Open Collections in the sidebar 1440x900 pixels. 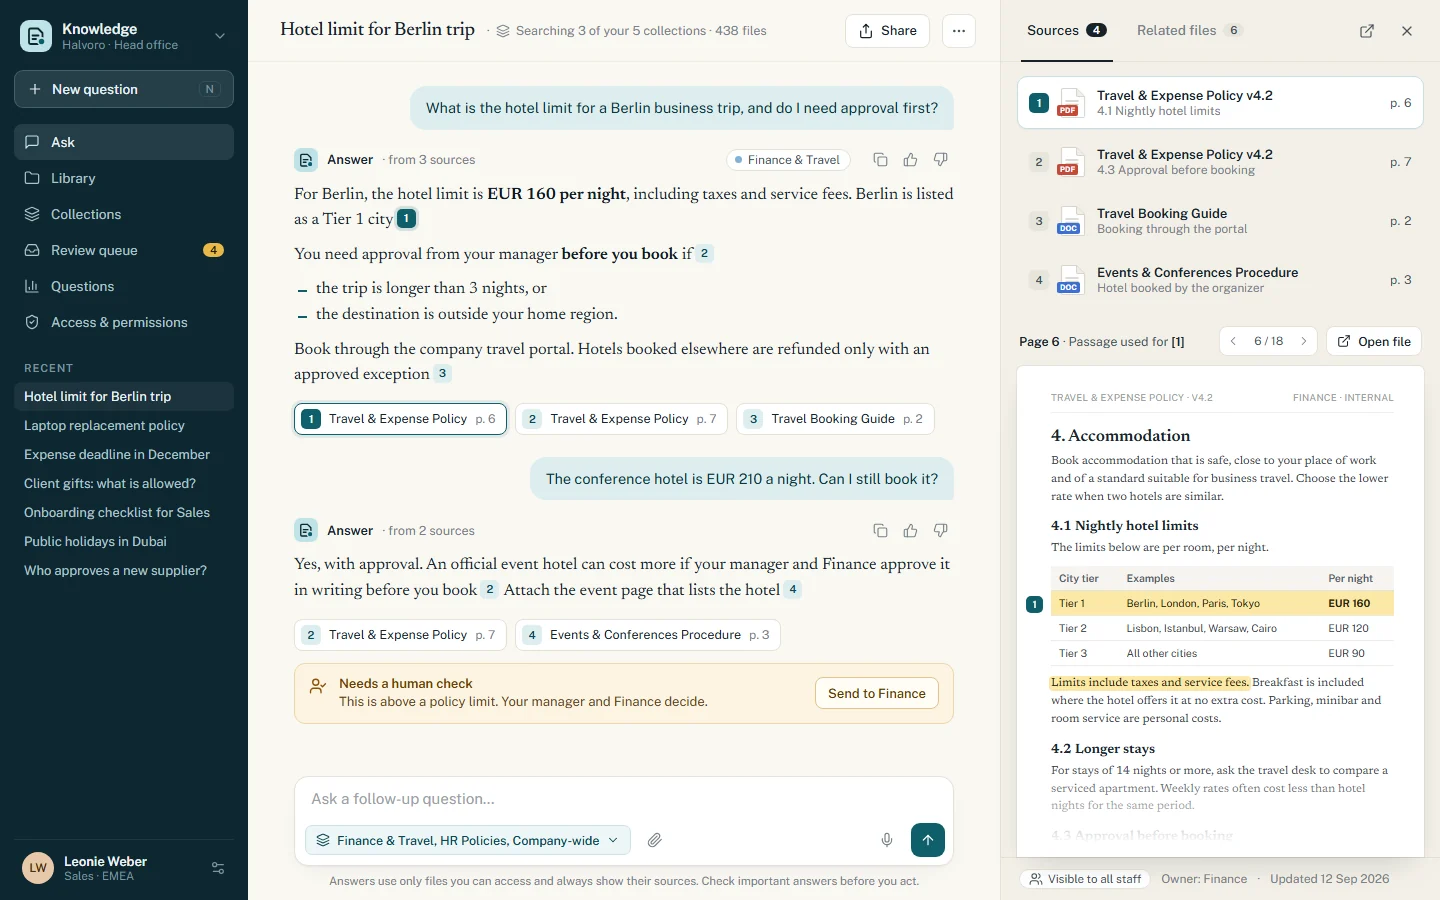click(124, 214)
